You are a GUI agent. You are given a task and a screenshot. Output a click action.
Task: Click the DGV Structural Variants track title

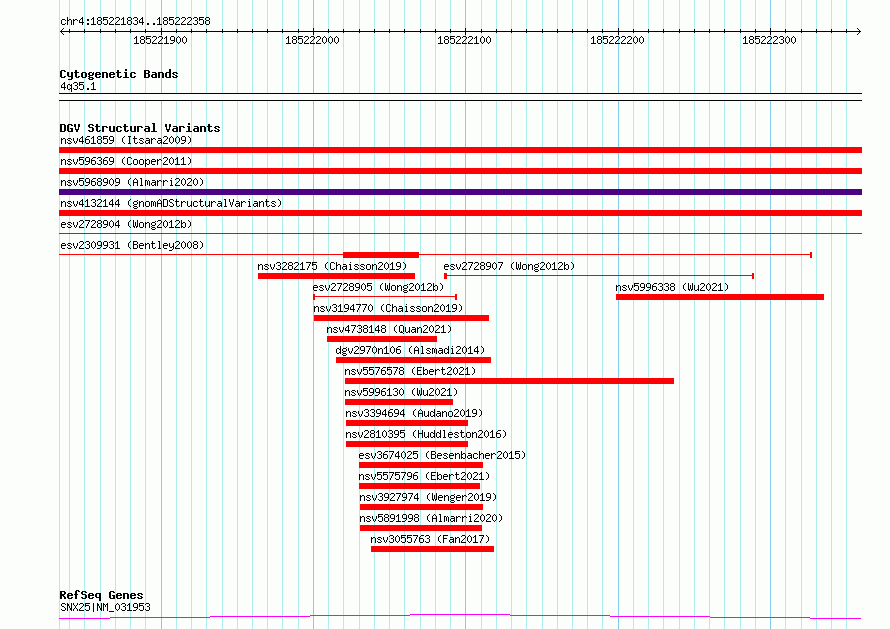139,128
